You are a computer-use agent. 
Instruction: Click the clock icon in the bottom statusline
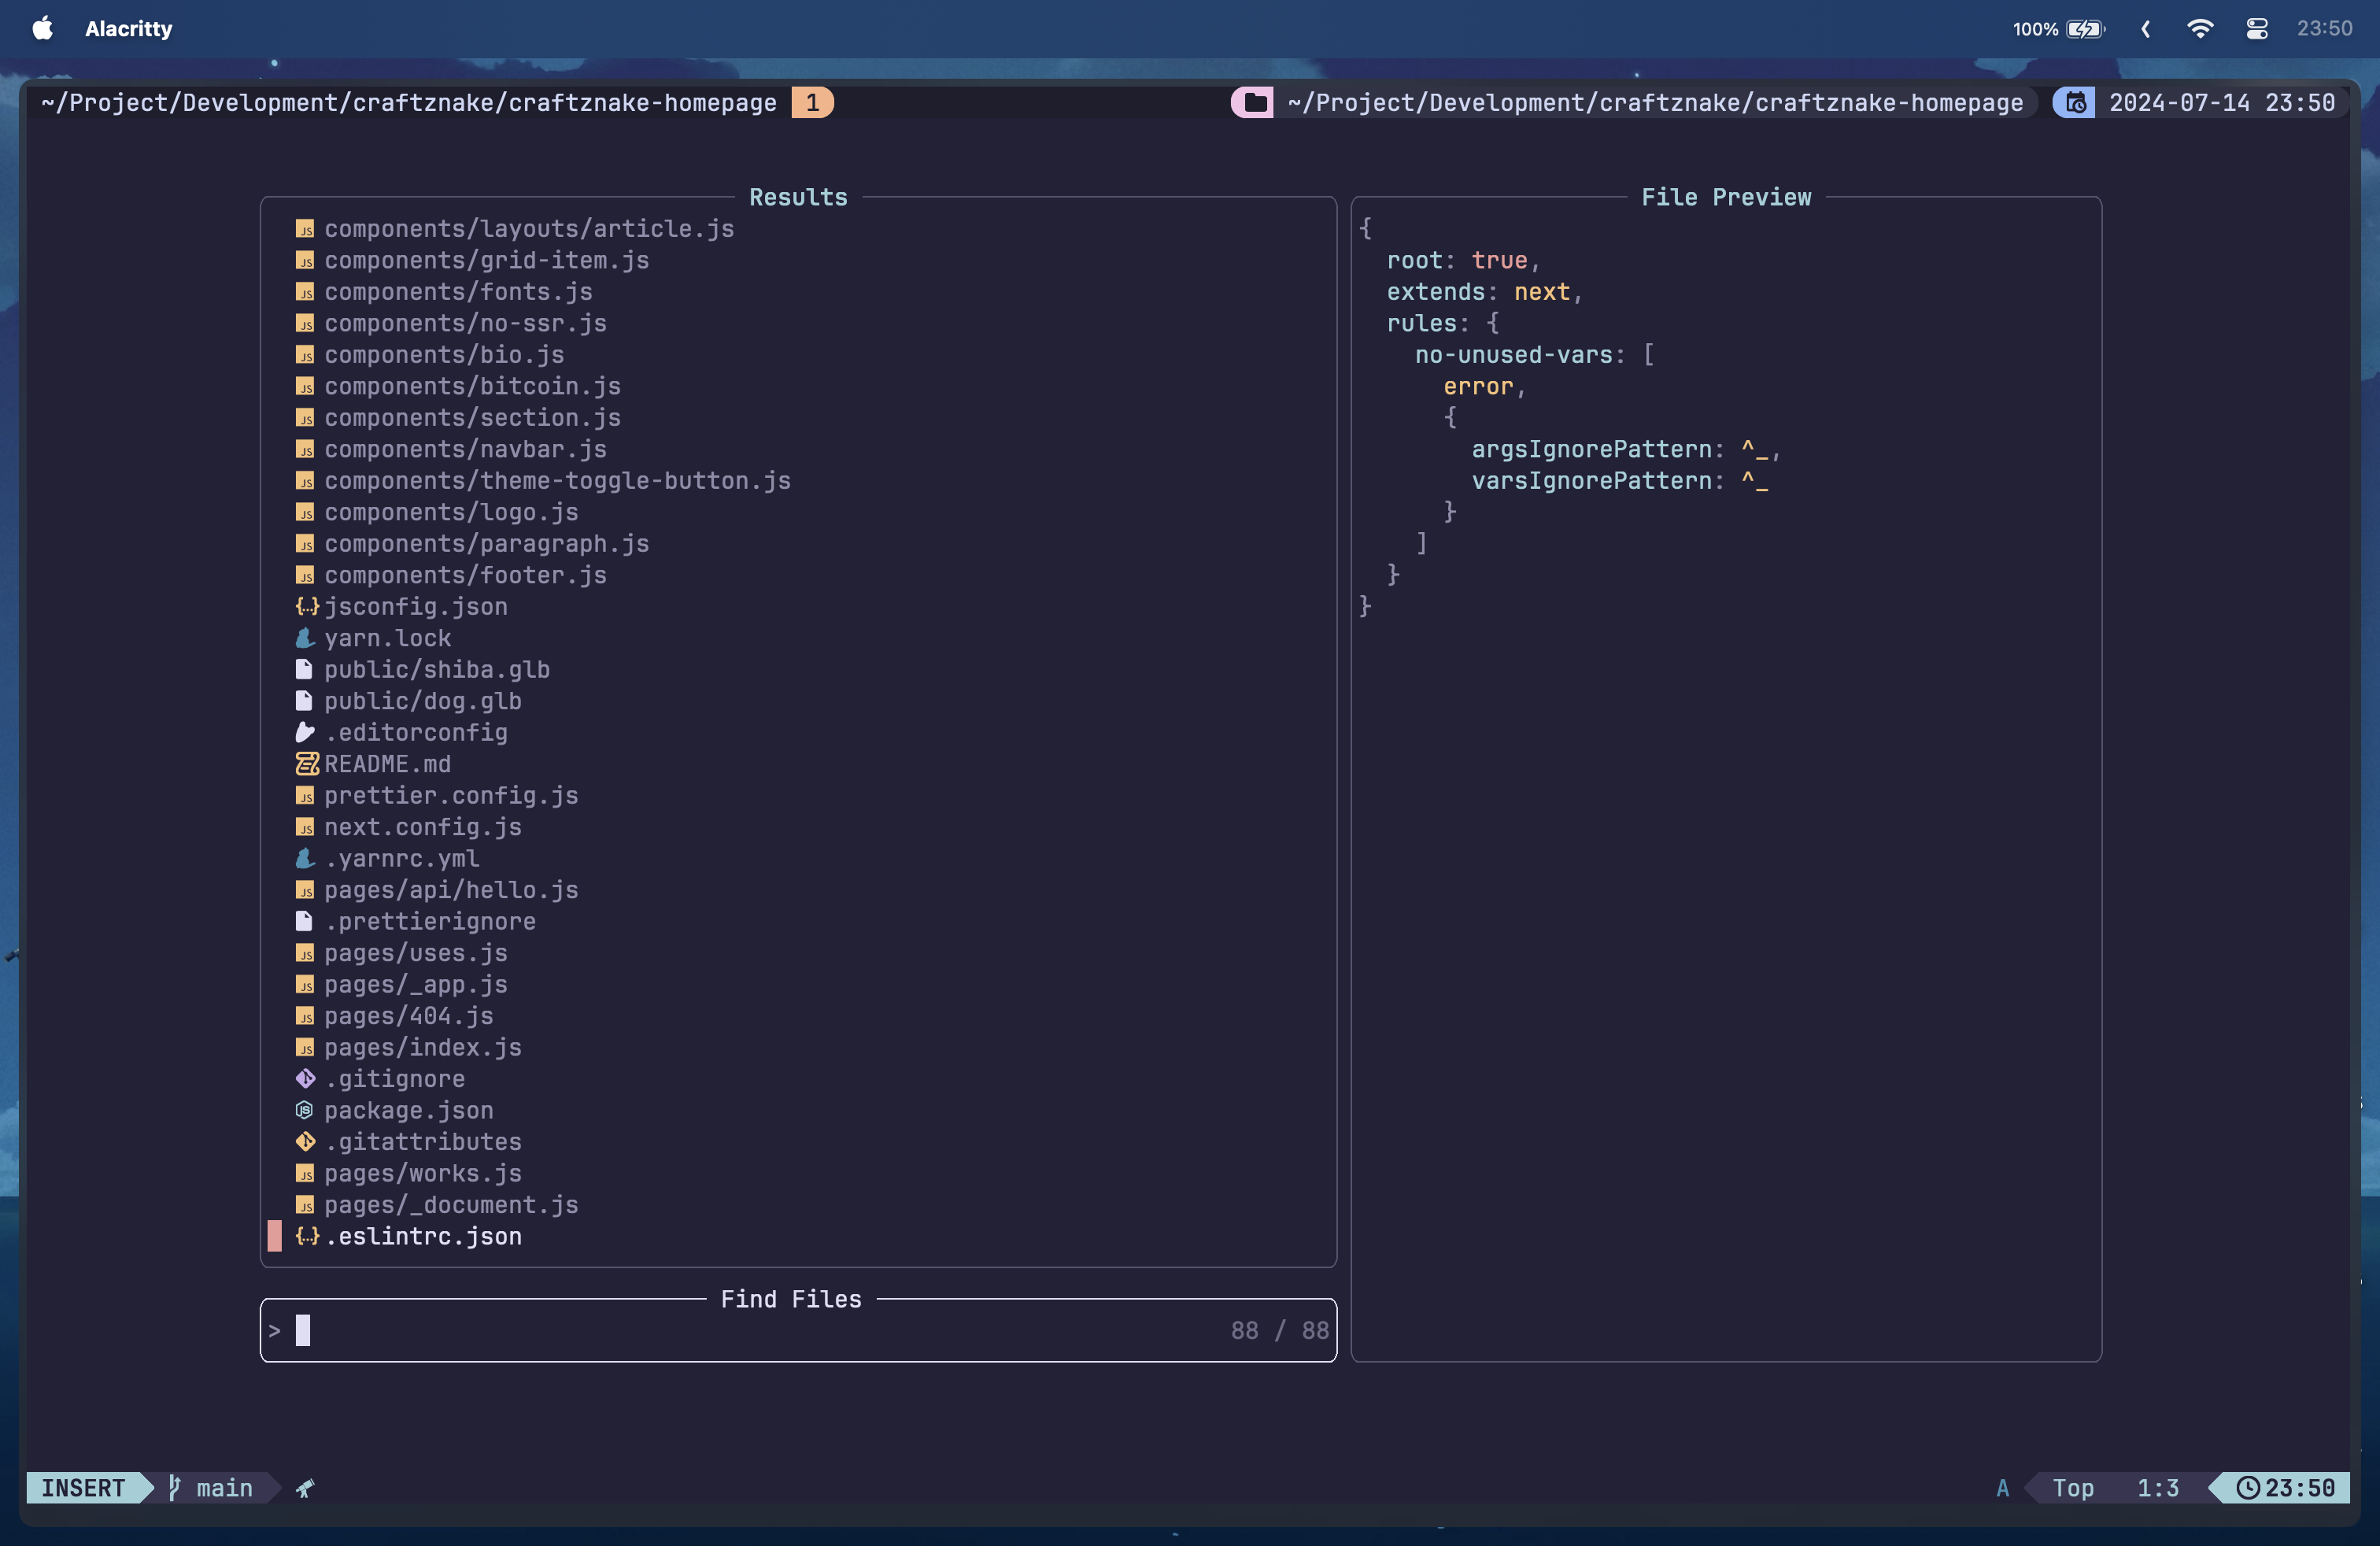pyautogui.click(x=2247, y=1487)
